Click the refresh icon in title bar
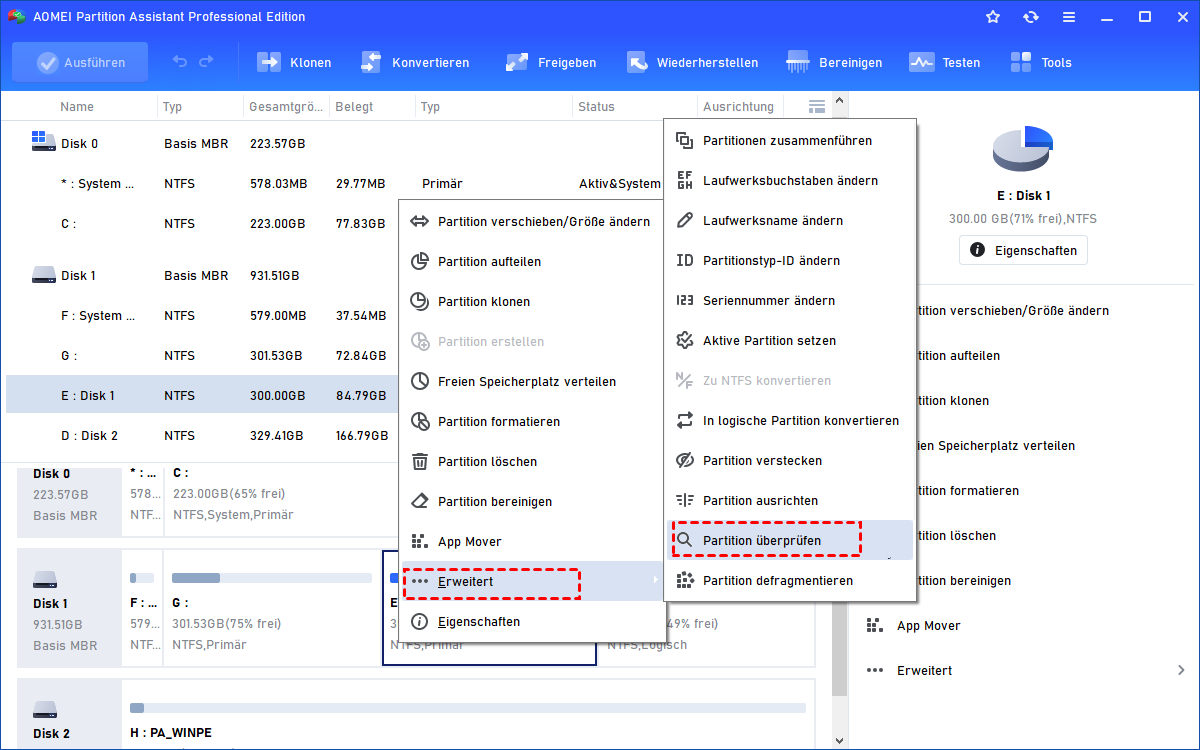 pyautogui.click(x=1031, y=17)
